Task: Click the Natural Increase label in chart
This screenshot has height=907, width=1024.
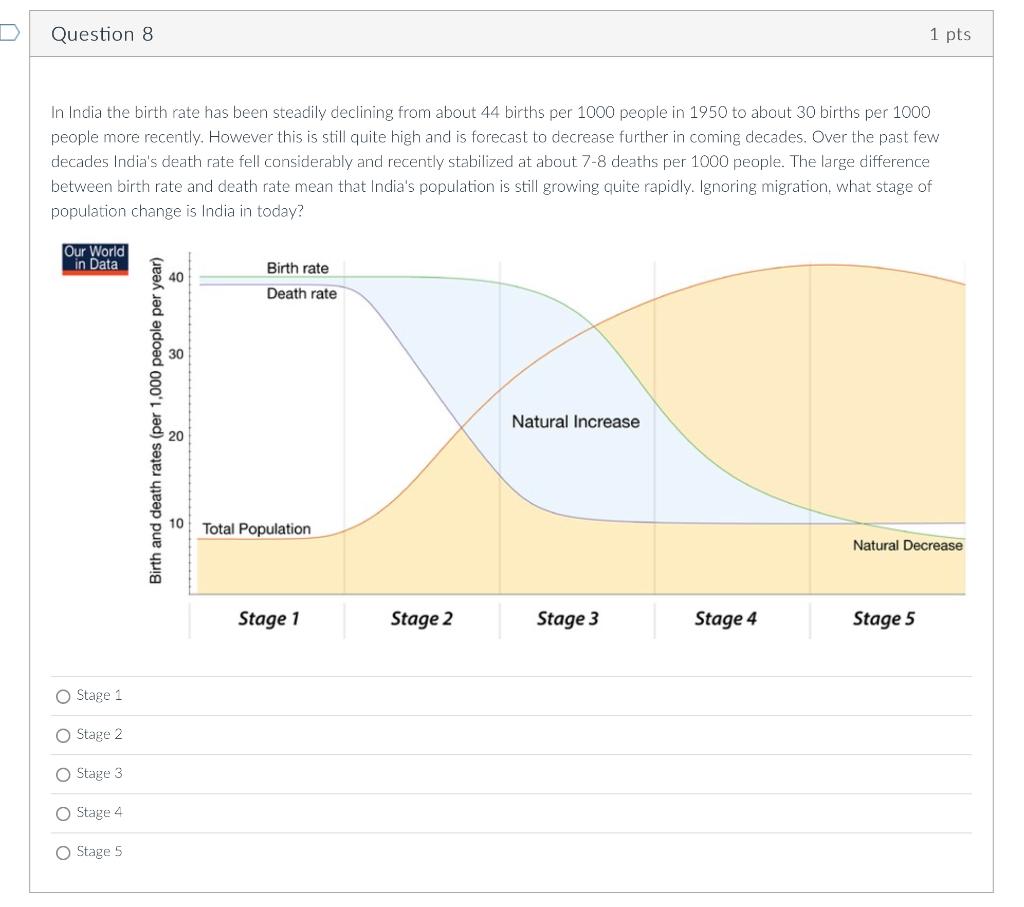Action: (575, 422)
